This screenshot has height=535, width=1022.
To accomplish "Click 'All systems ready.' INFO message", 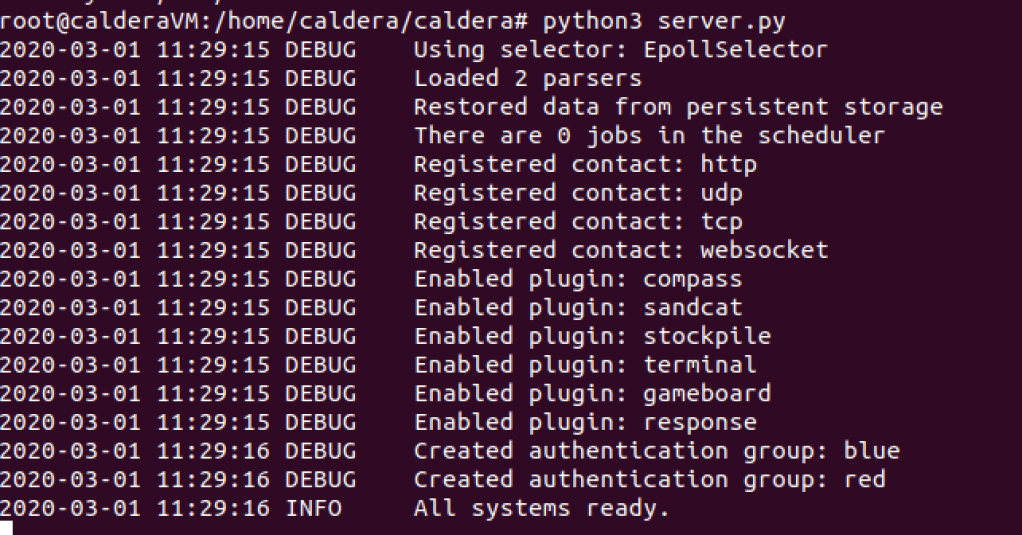I will [541, 508].
